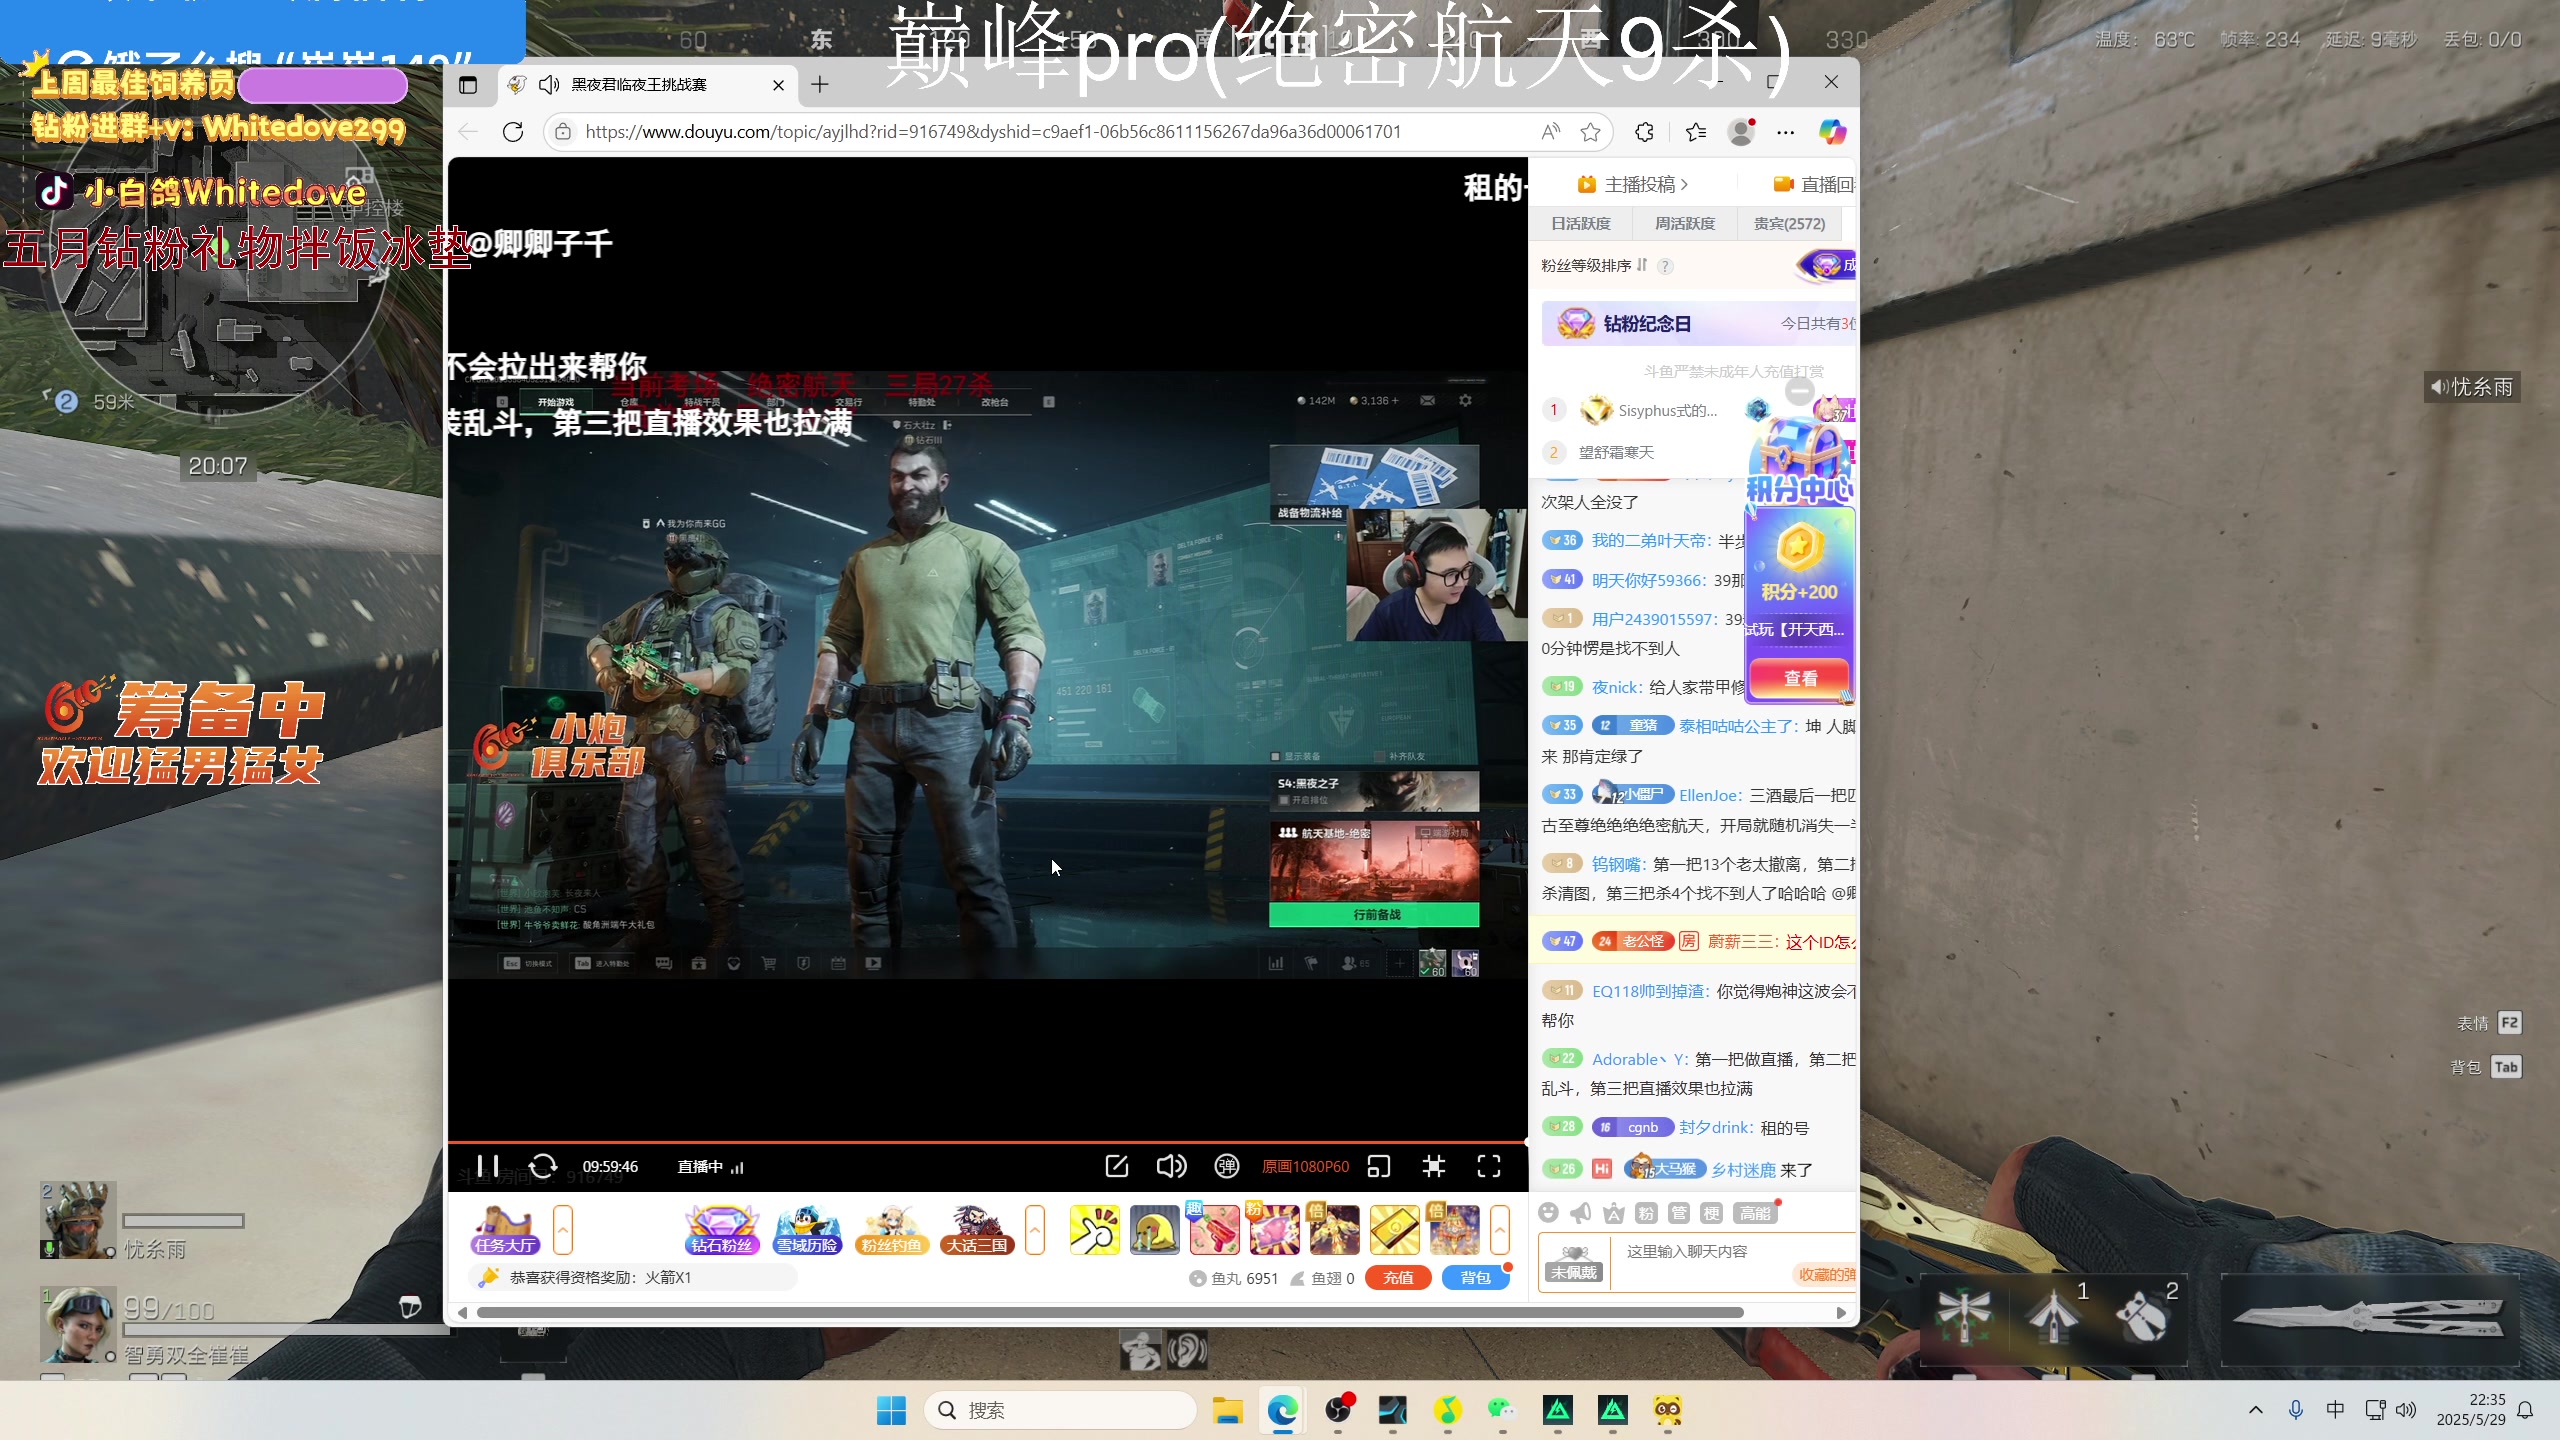Click the page horizontal scrollbar
Screen dimensions: 2560x1440
point(1110,1312)
